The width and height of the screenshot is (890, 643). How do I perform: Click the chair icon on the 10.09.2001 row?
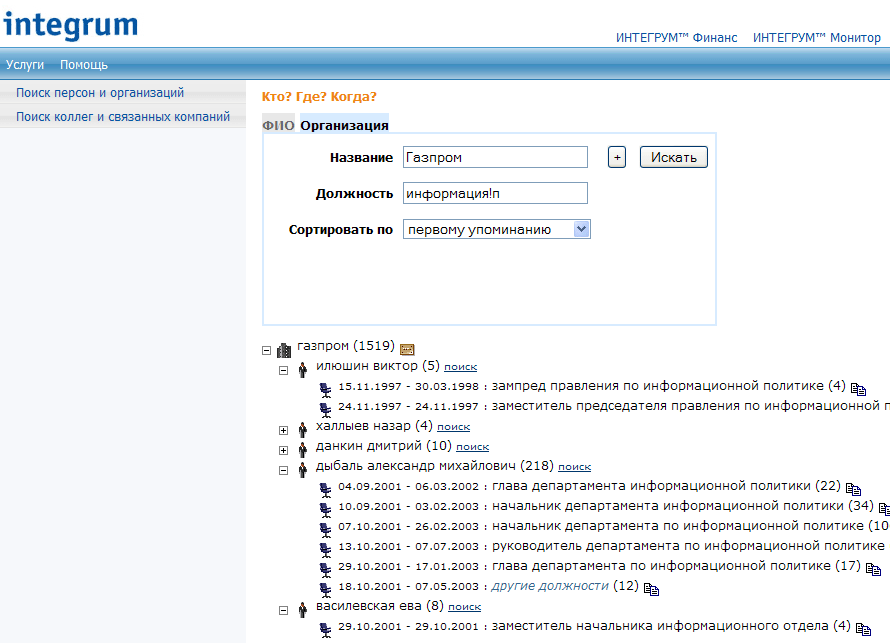point(325,510)
